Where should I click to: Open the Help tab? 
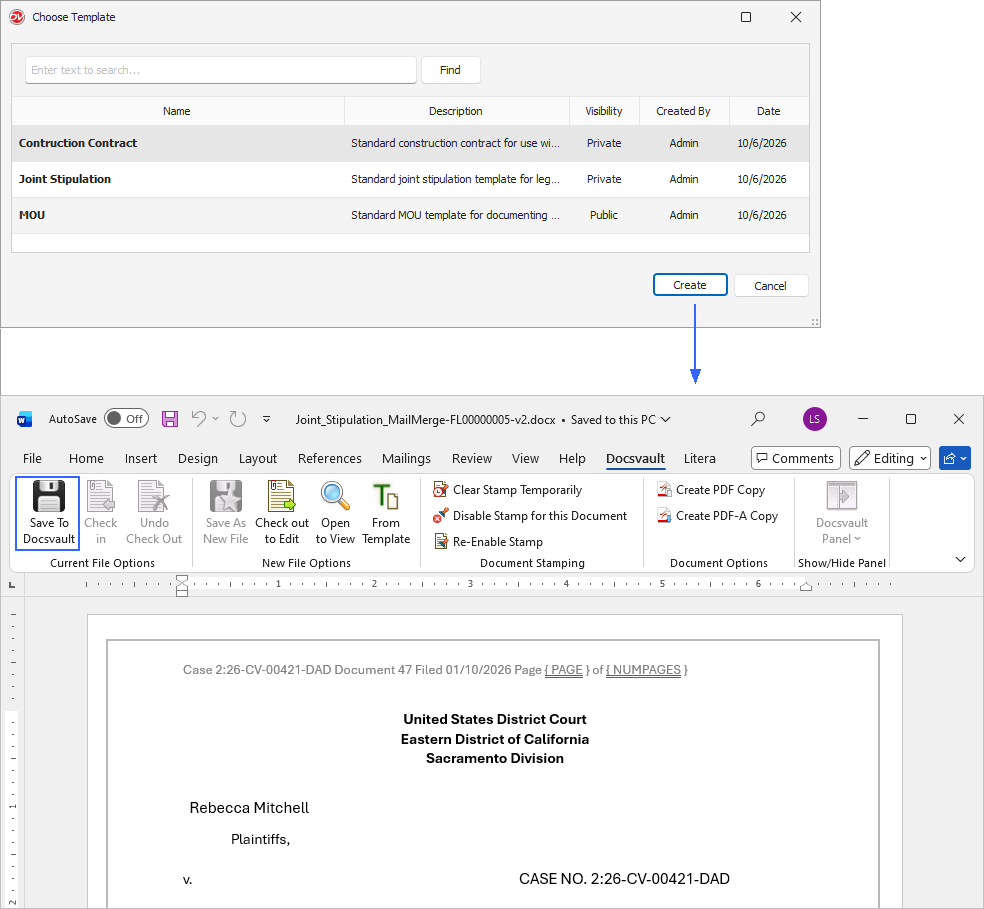click(572, 458)
